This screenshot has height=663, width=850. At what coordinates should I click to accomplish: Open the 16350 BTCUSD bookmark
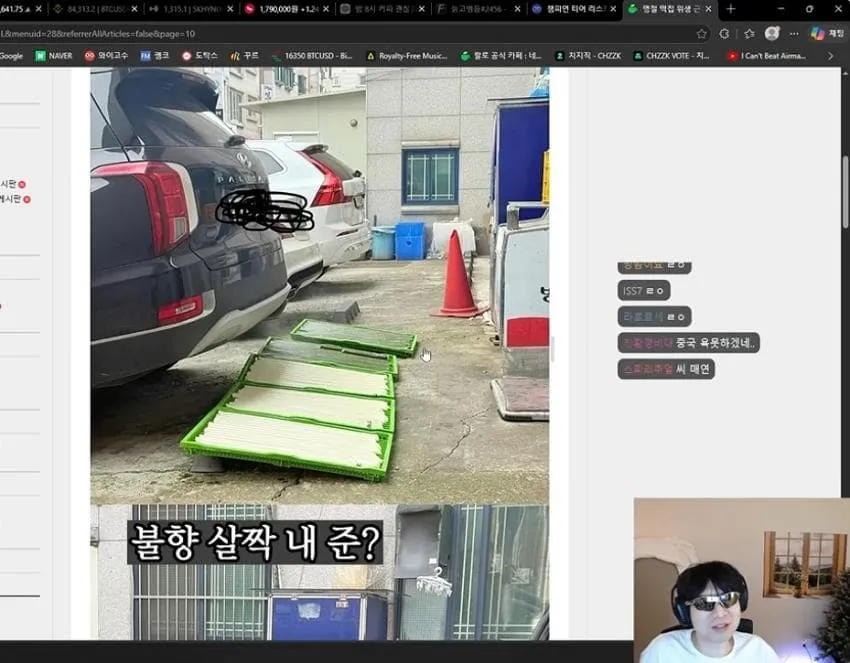coord(312,56)
